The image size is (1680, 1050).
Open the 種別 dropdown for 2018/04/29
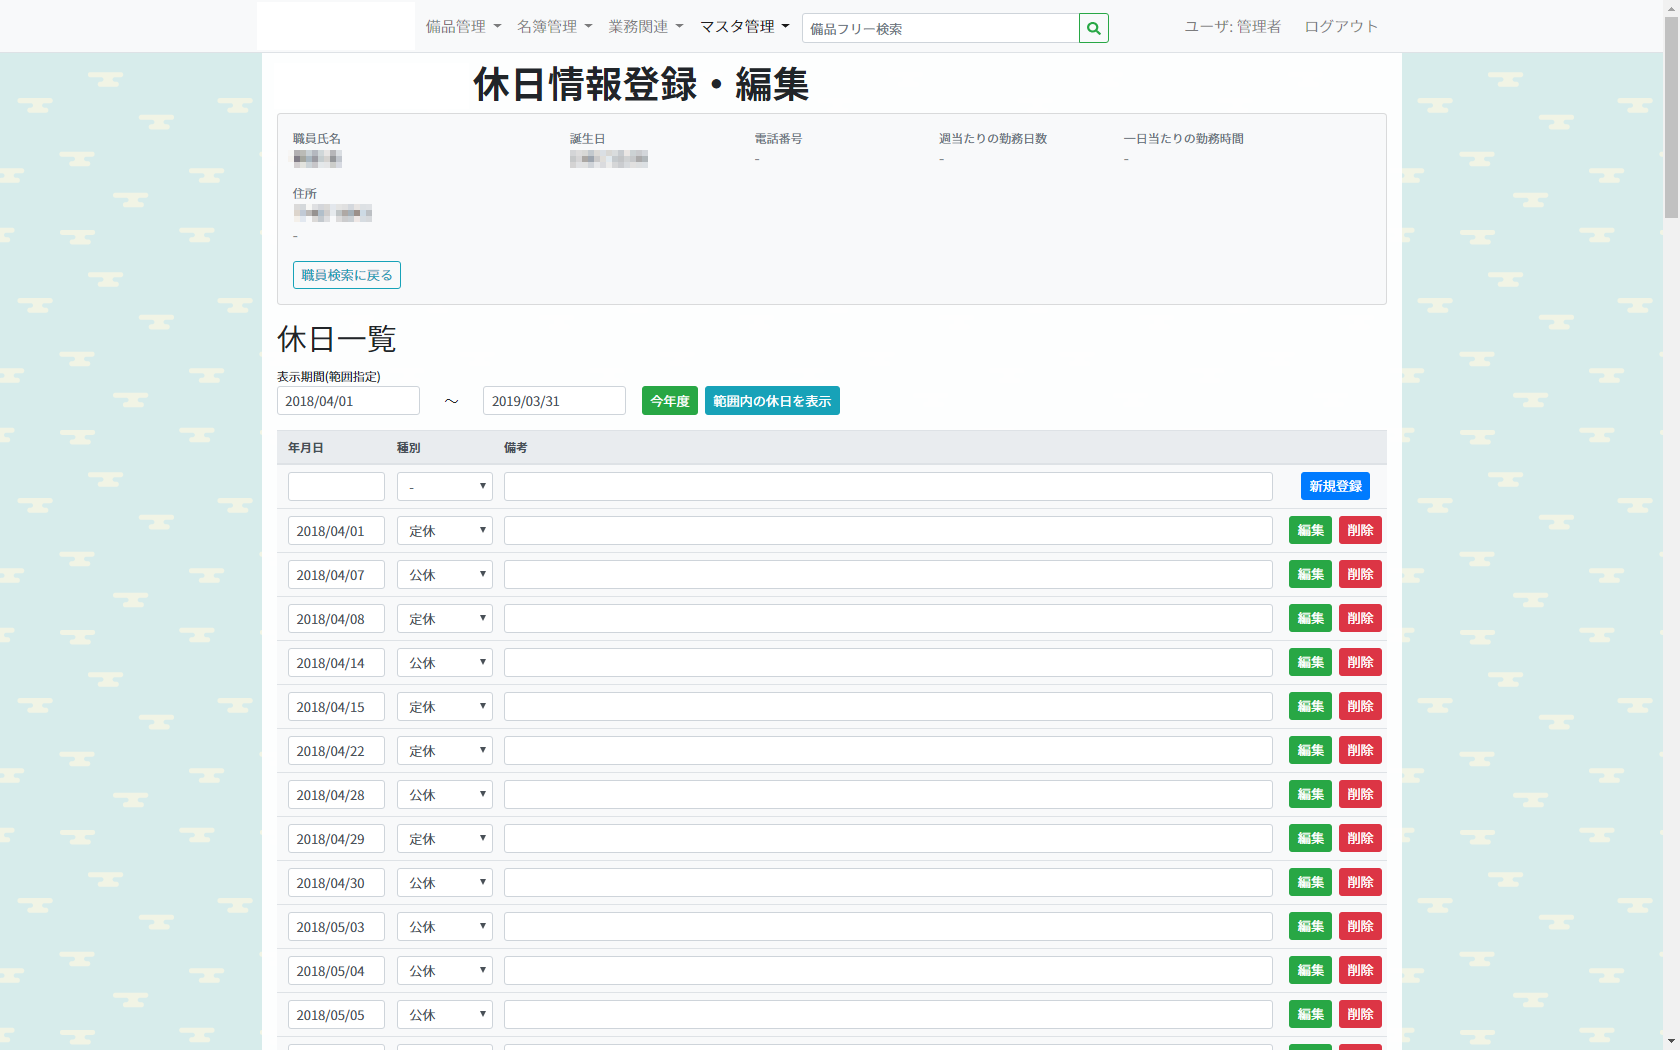(445, 838)
